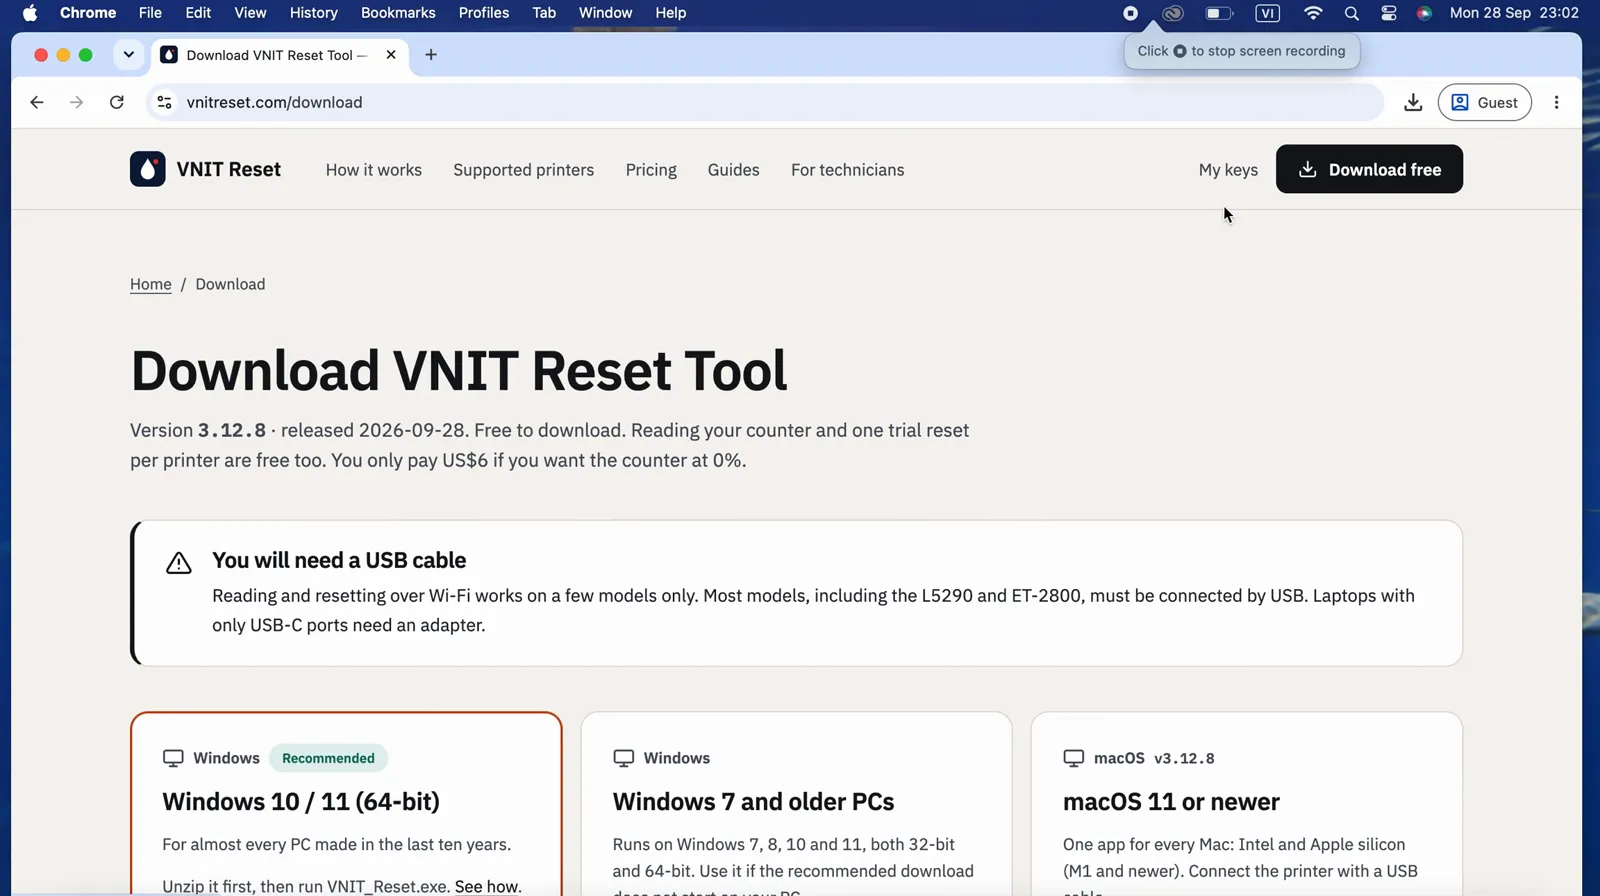Expand the tab search dropdown chevron
Viewport: 1600px width, 896px height.
coord(128,55)
